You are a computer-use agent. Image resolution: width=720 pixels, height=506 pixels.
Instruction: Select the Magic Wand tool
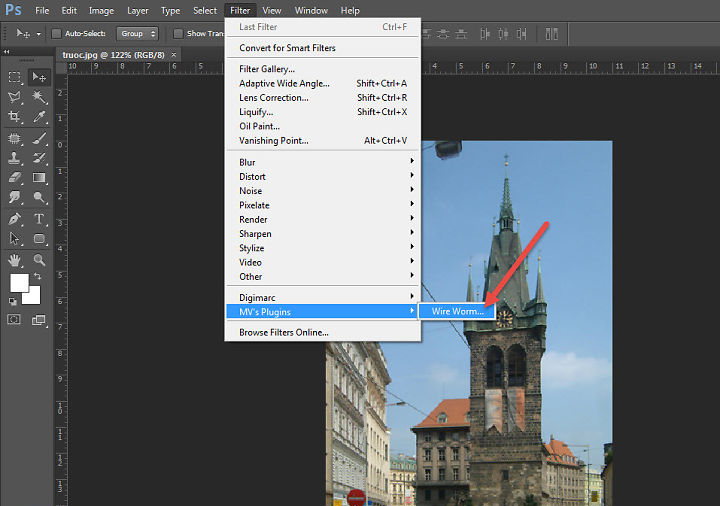(39, 97)
